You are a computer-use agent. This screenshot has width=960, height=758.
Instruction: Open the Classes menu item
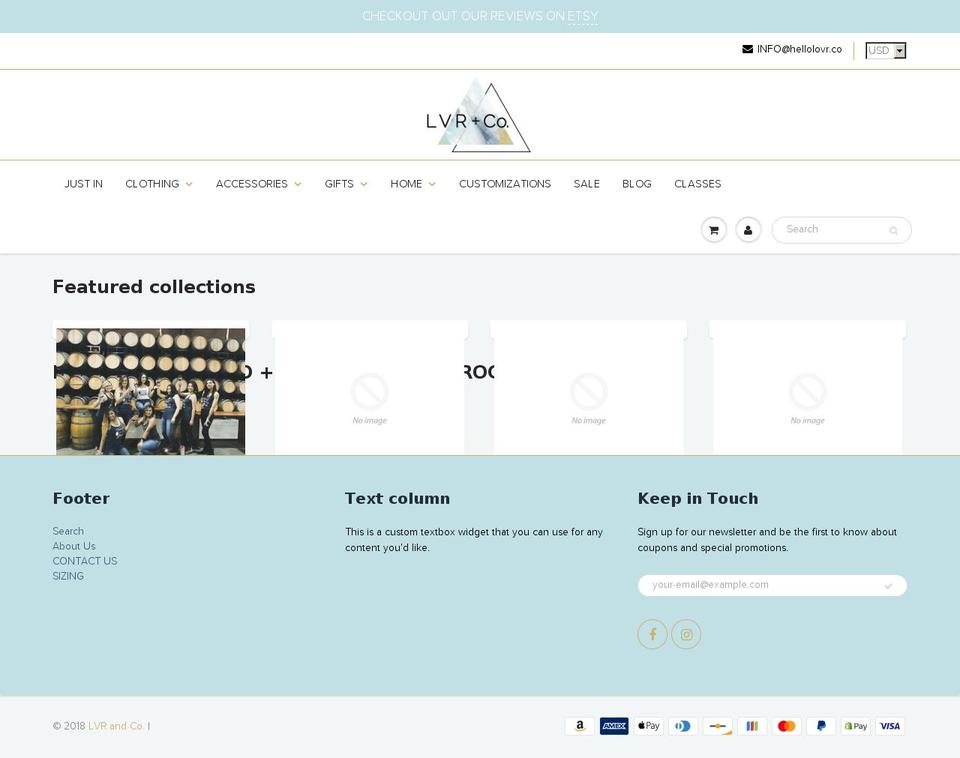[697, 184]
